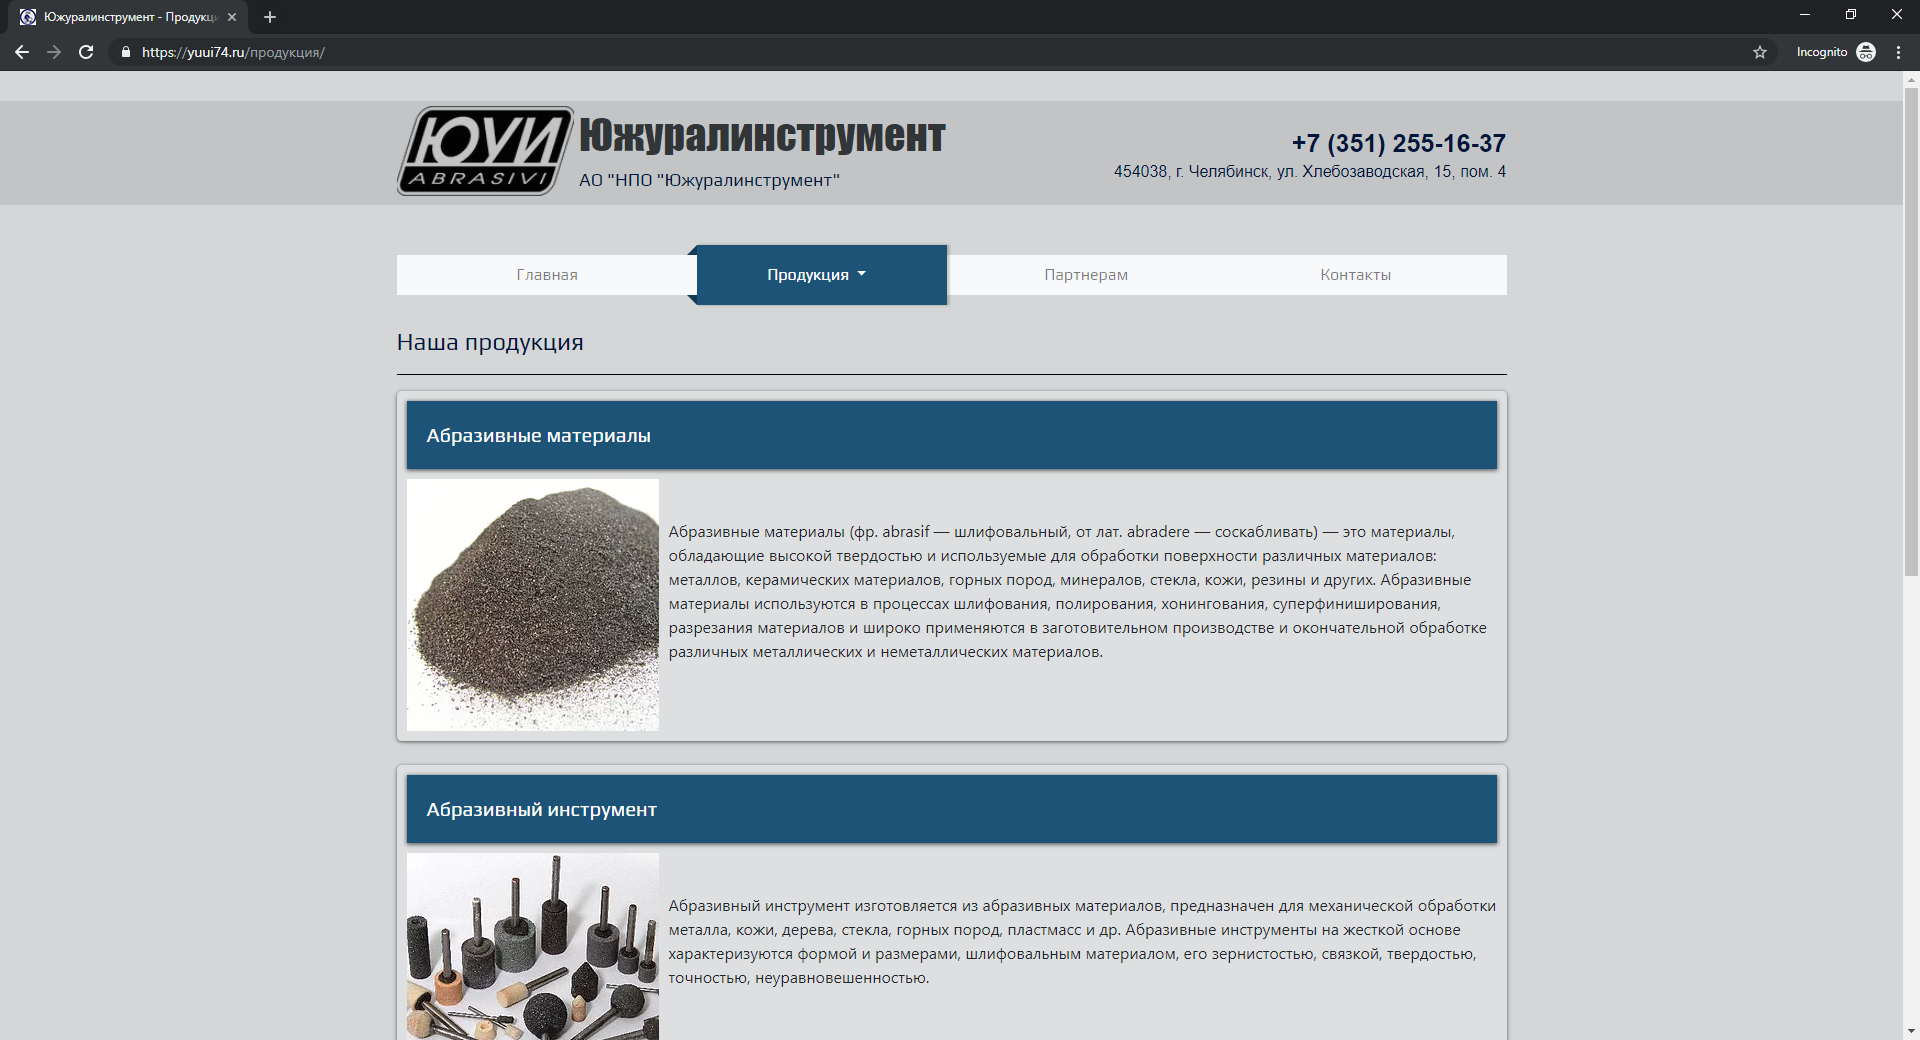Bookmark this page with the star icon
1920x1040 pixels.
click(x=1760, y=52)
